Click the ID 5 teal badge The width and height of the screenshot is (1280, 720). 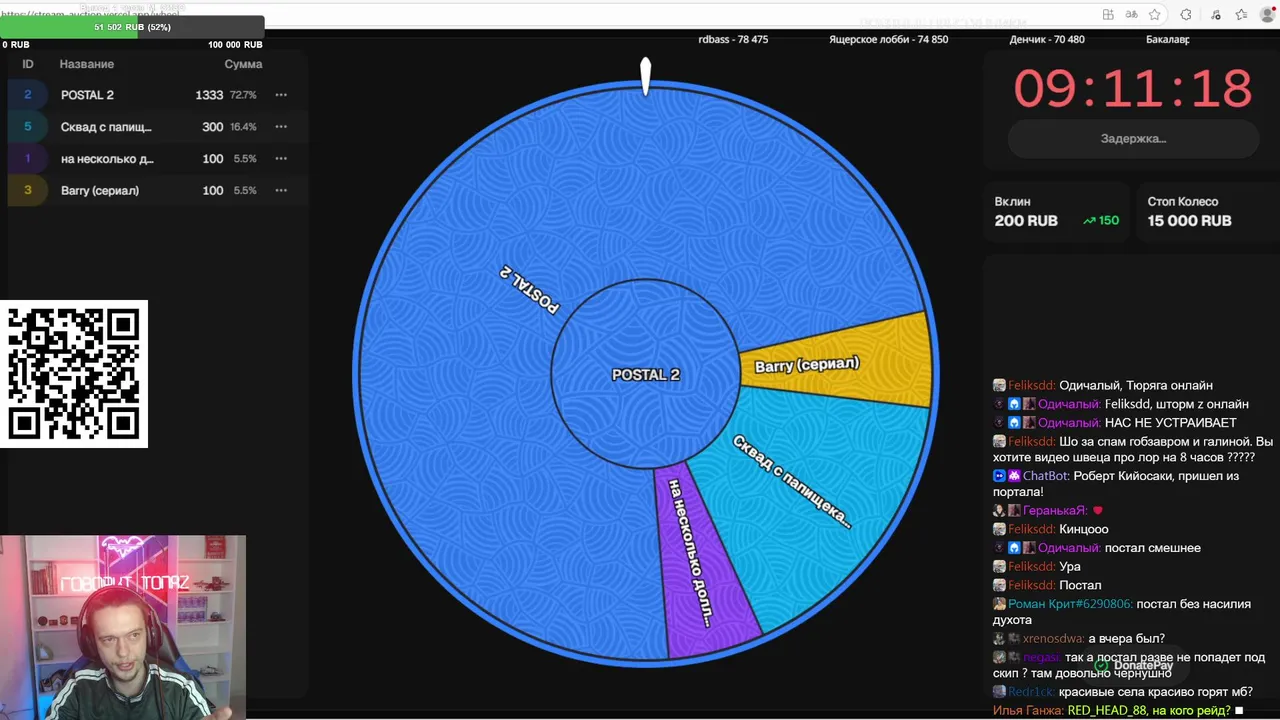[27, 127]
